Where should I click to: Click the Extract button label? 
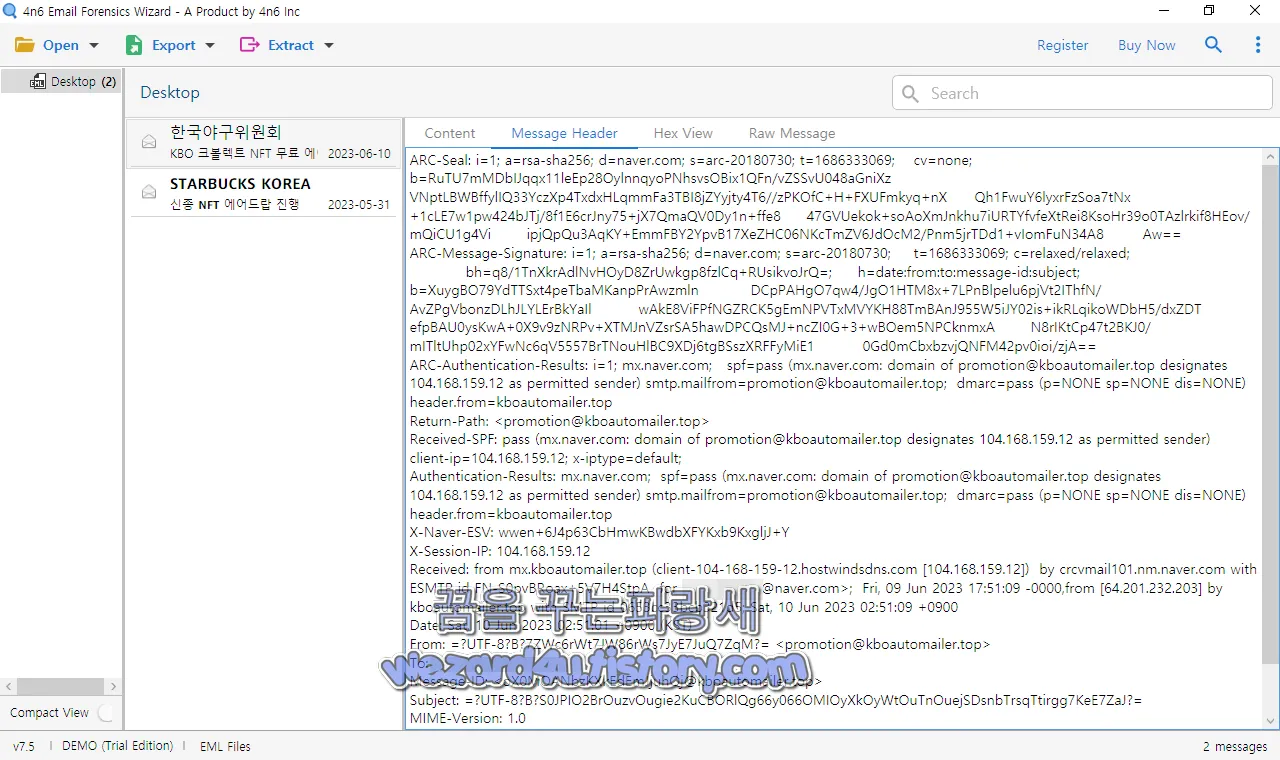pos(291,45)
